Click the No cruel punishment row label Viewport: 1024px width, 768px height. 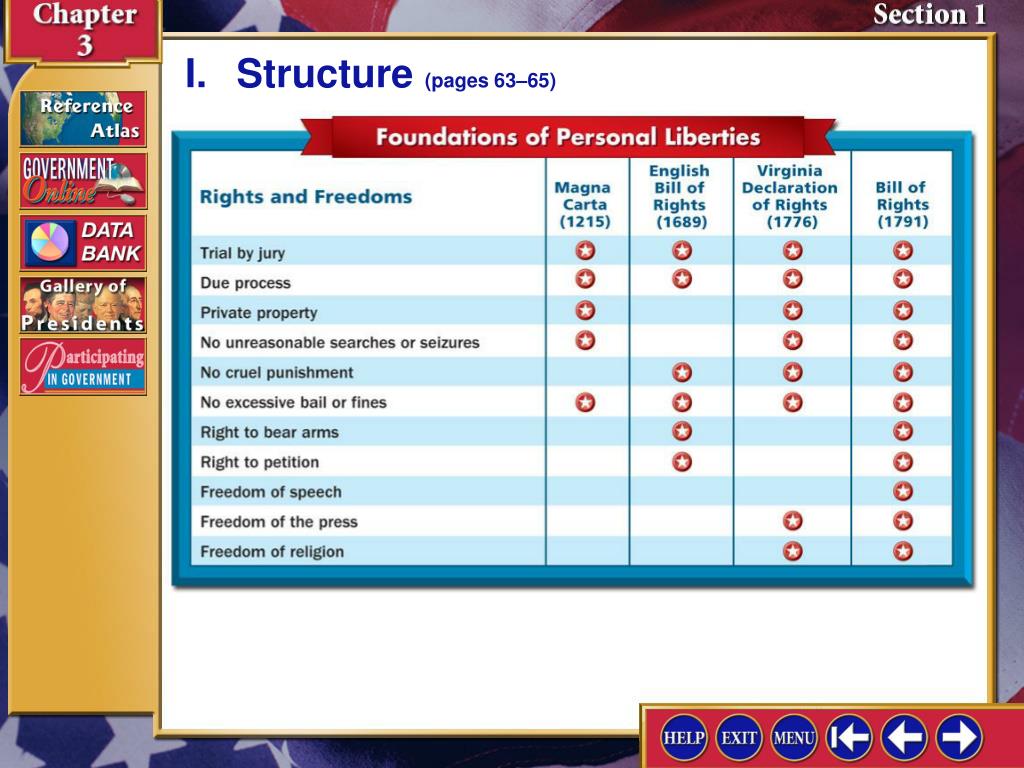pyautogui.click(x=277, y=373)
